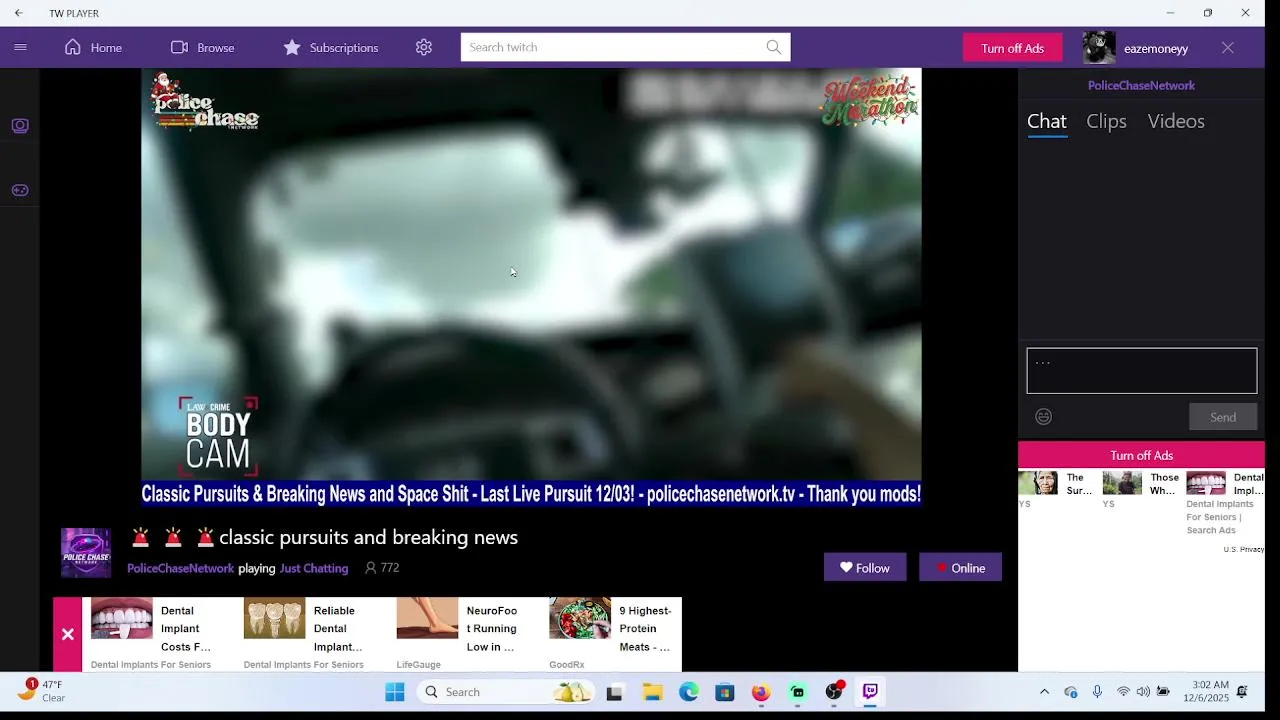The image size is (1280, 720).
Task: Send the chat message
Action: click(1223, 417)
